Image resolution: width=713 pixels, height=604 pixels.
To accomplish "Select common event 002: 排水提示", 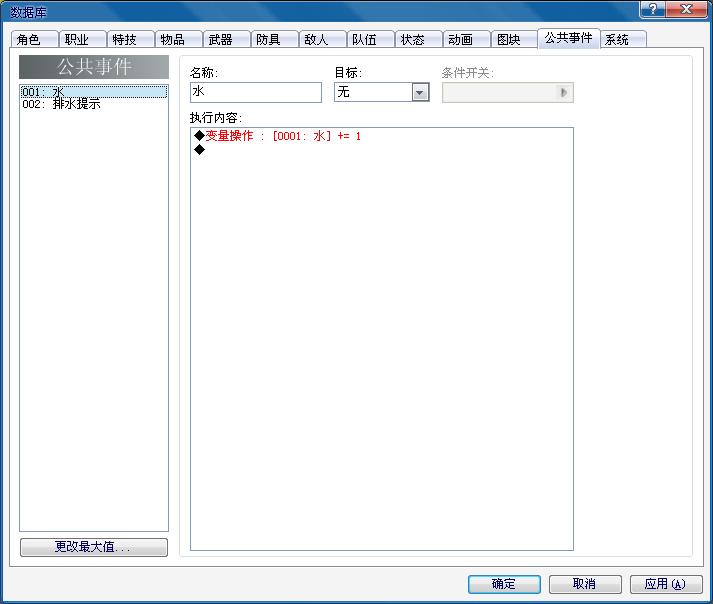I will [x=94, y=104].
